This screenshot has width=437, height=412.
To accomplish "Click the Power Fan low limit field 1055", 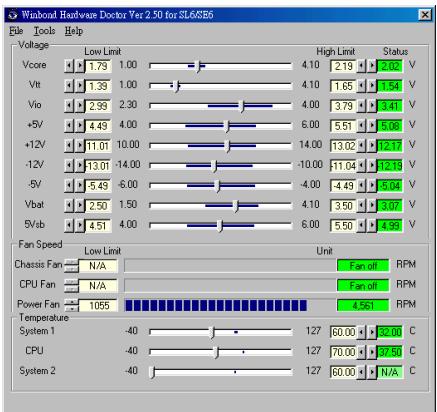I will [98, 305].
